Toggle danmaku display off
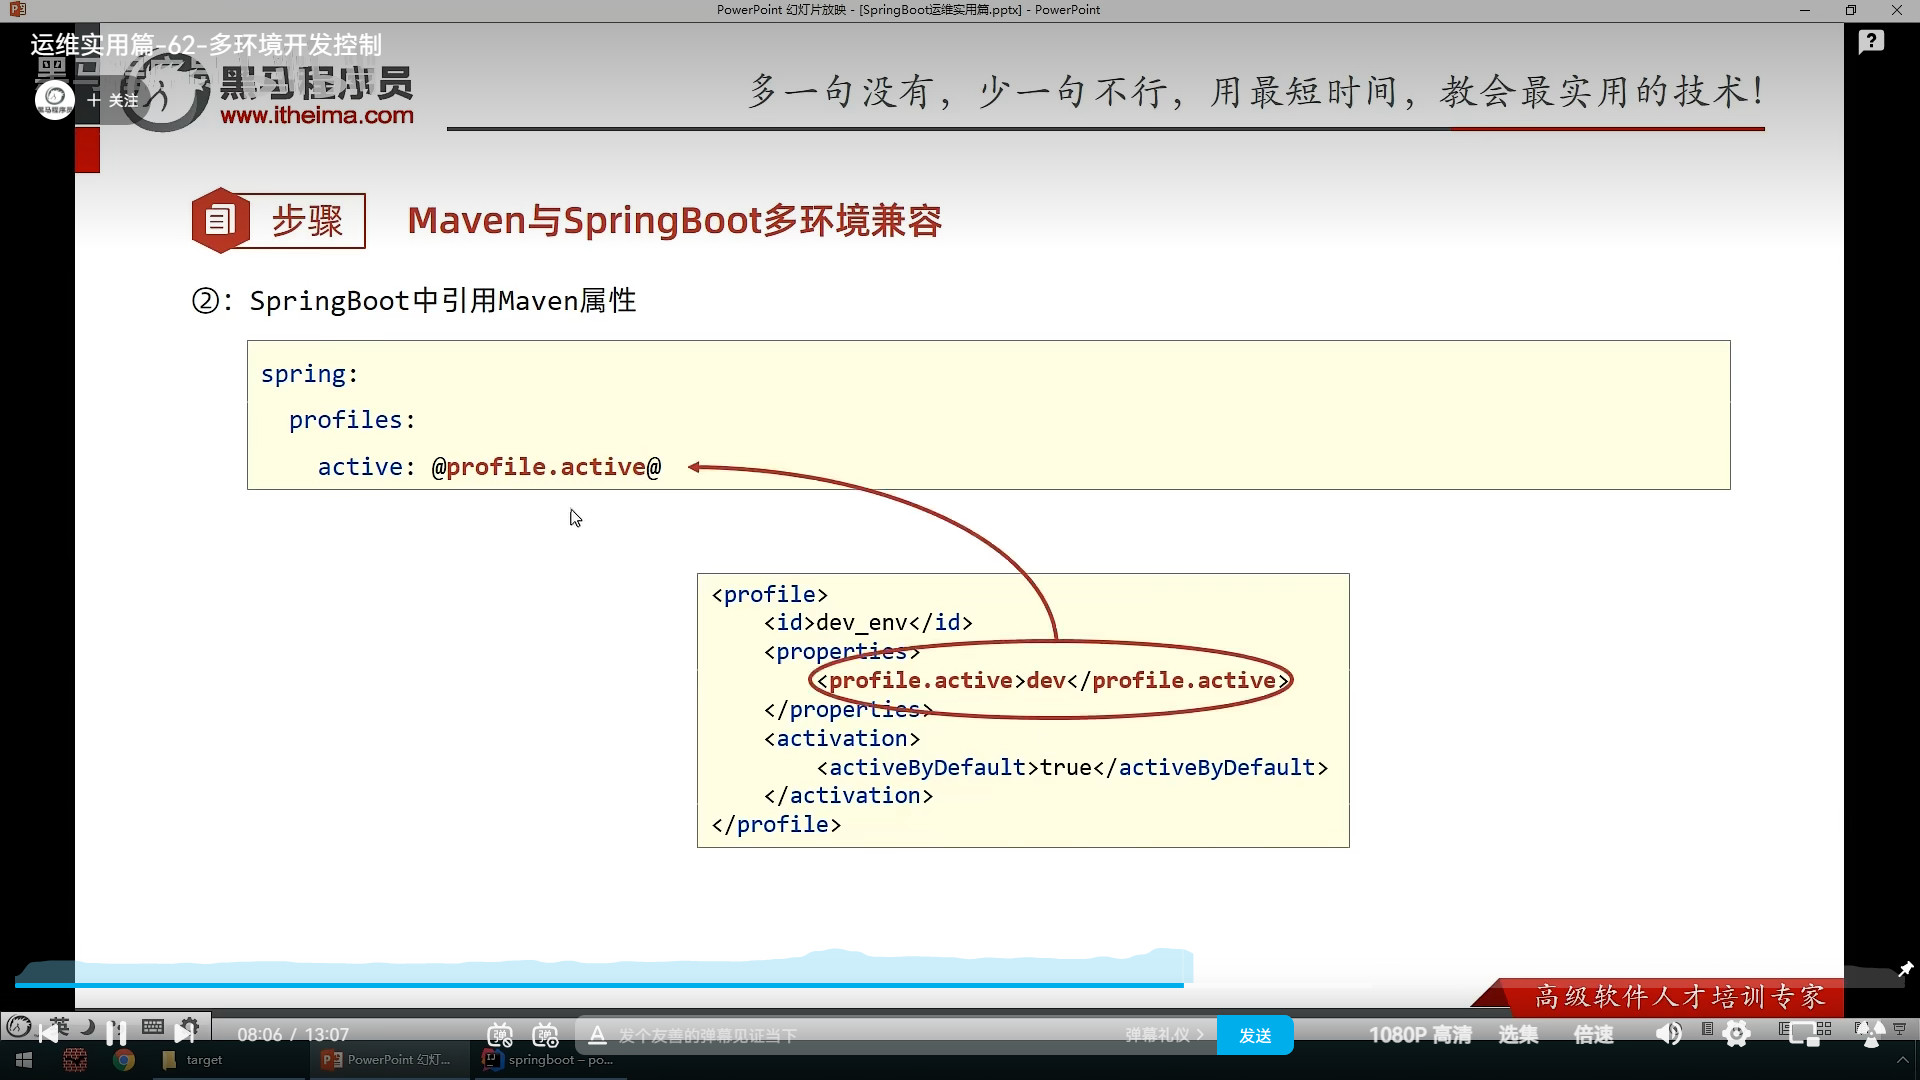The width and height of the screenshot is (1920, 1080). coord(500,1035)
